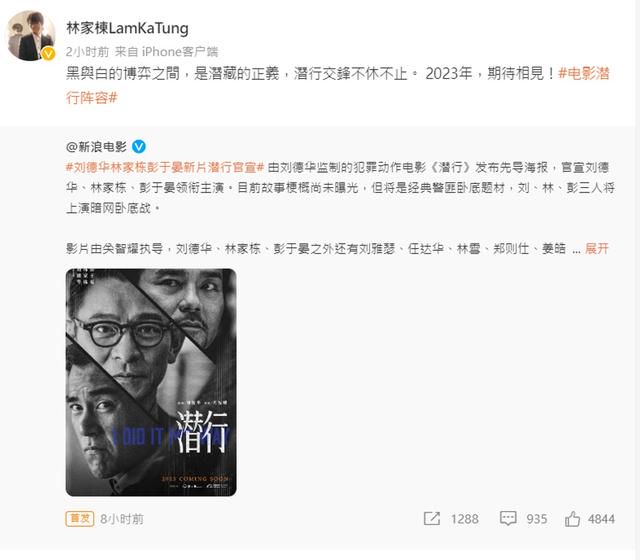Like the post with thumbs-up icon

pyautogui.click(x=572, y=518)
